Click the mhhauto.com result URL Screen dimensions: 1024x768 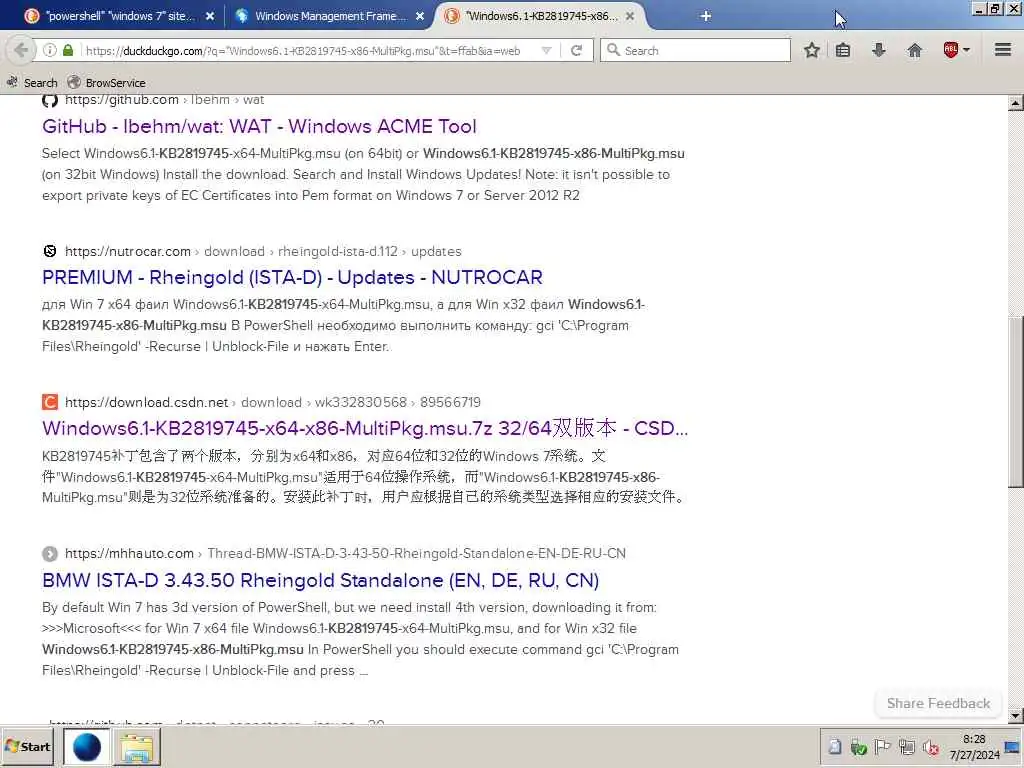click(345, 554)
